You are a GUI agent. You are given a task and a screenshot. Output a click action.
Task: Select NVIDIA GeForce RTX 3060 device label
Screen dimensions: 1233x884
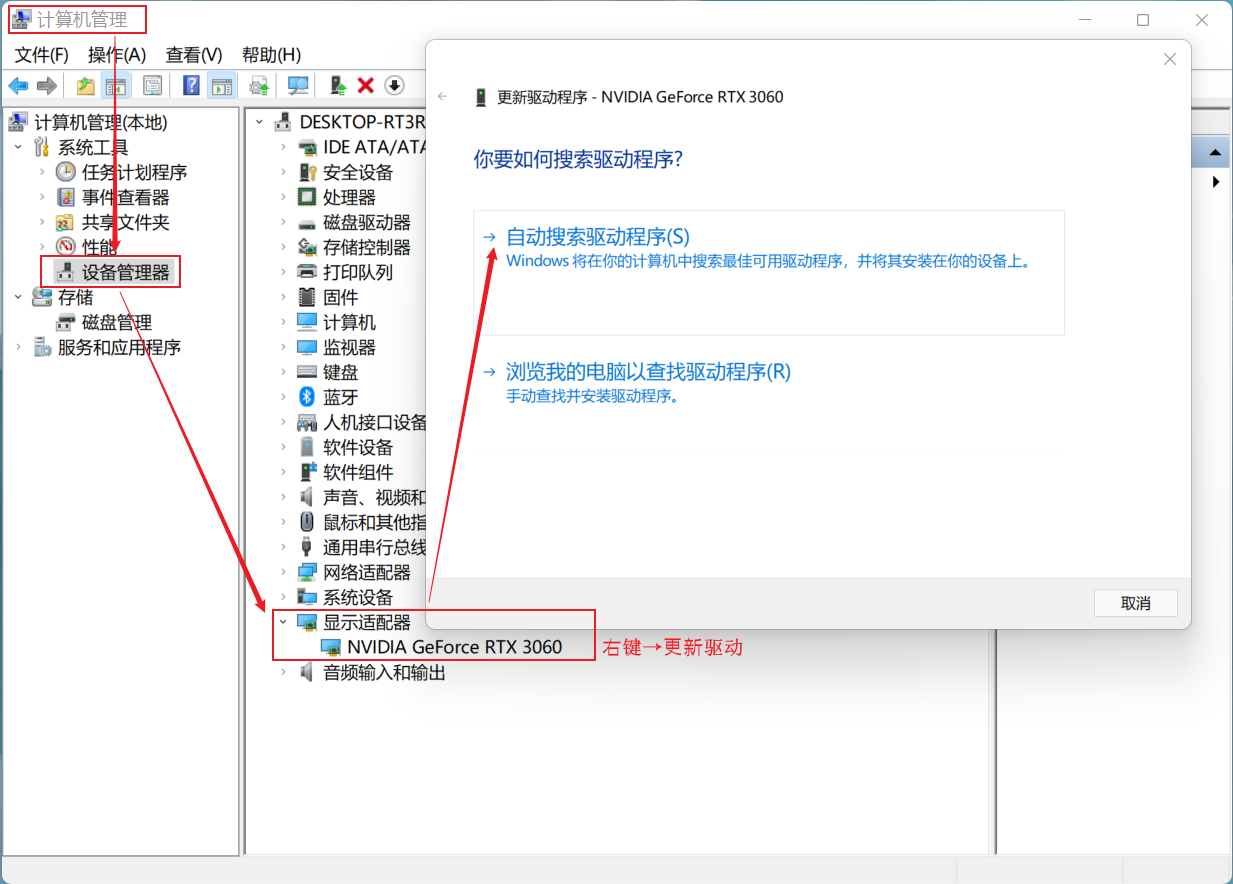[454, 647]
